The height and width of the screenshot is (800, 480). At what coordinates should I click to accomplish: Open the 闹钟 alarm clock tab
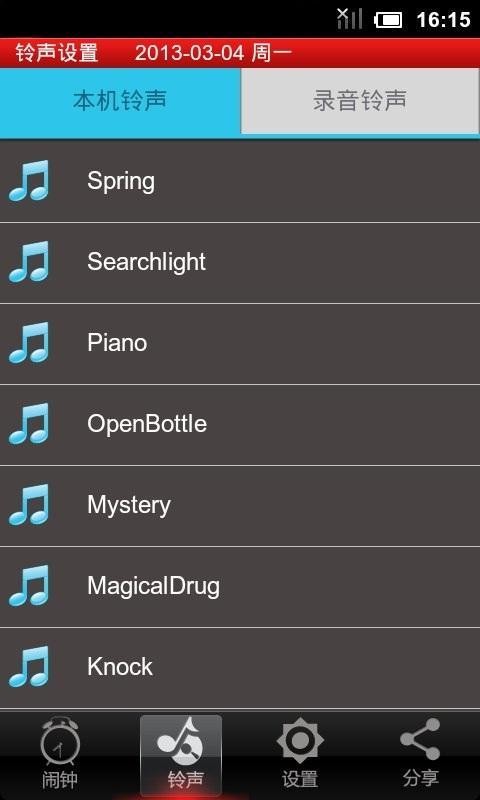click(x=60, y=756)
